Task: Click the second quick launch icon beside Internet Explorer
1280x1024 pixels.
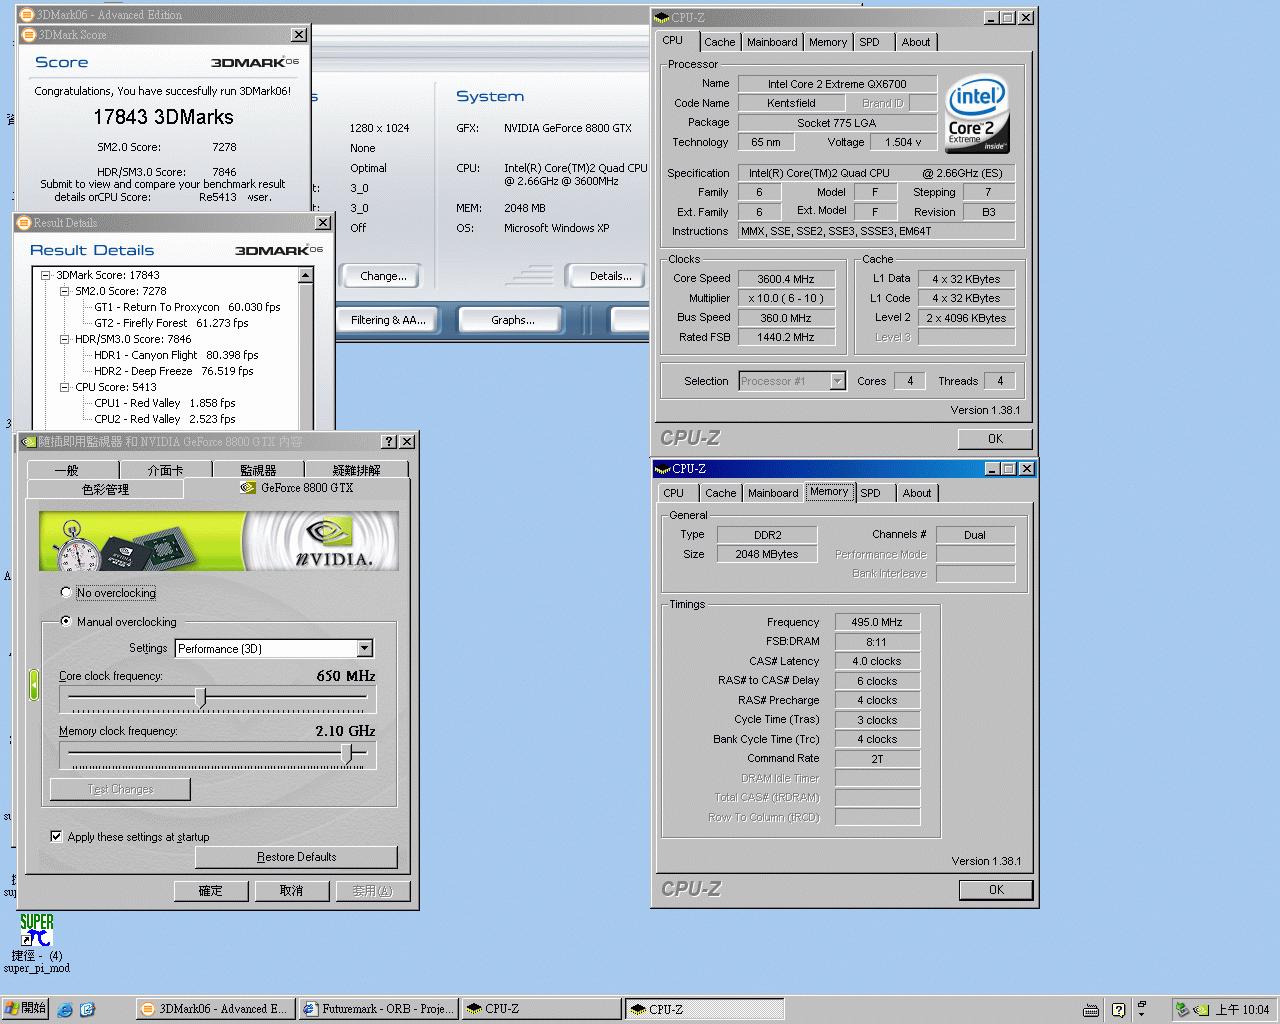Action: 87,1010
